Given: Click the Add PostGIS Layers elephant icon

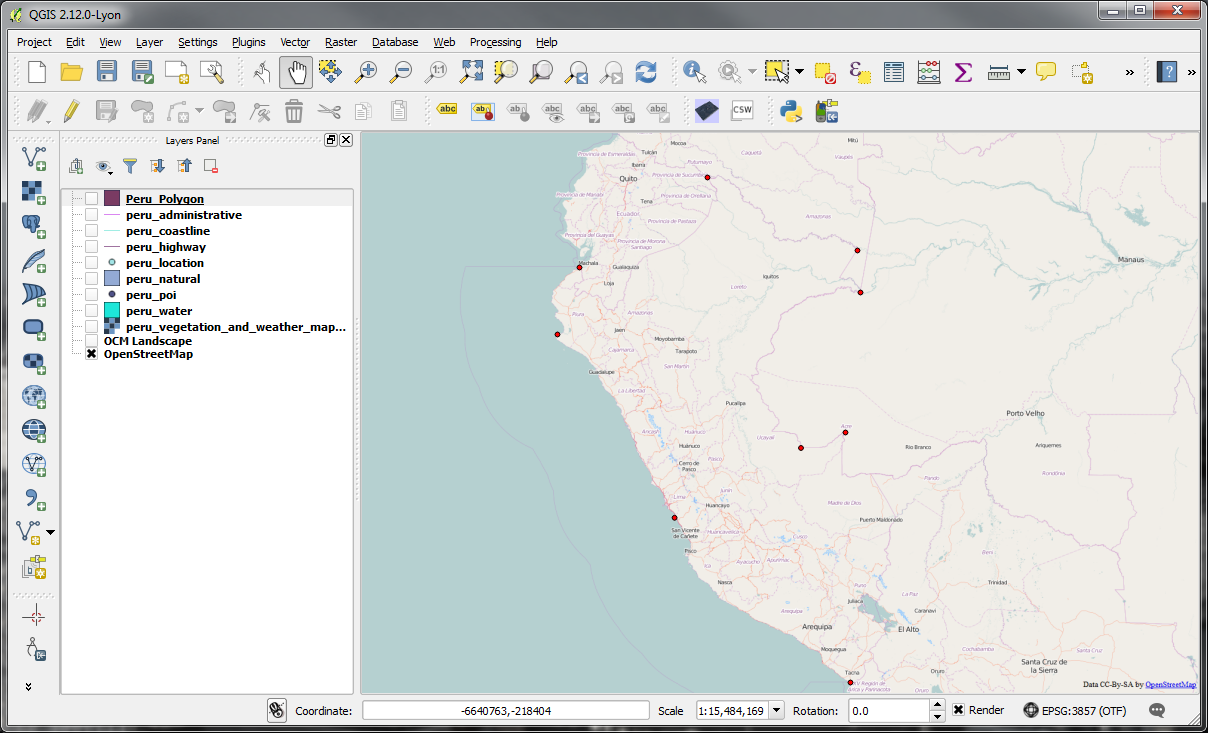Looking at the screenshot, I should 34,227.
